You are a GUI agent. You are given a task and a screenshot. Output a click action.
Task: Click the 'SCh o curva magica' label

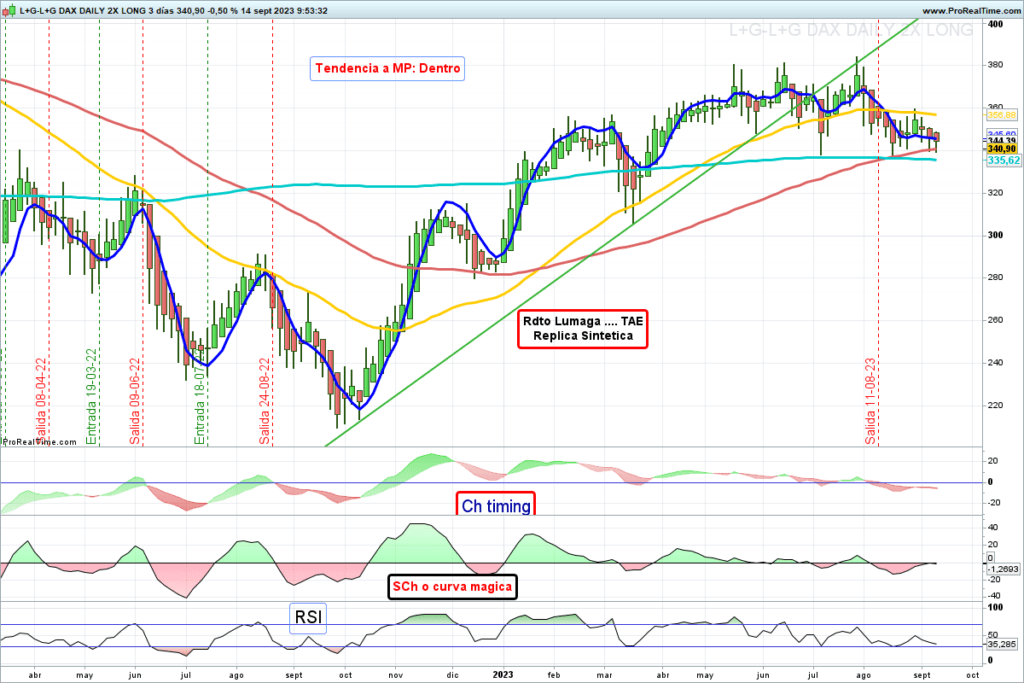pyautogui.click(x=452, y=586)
